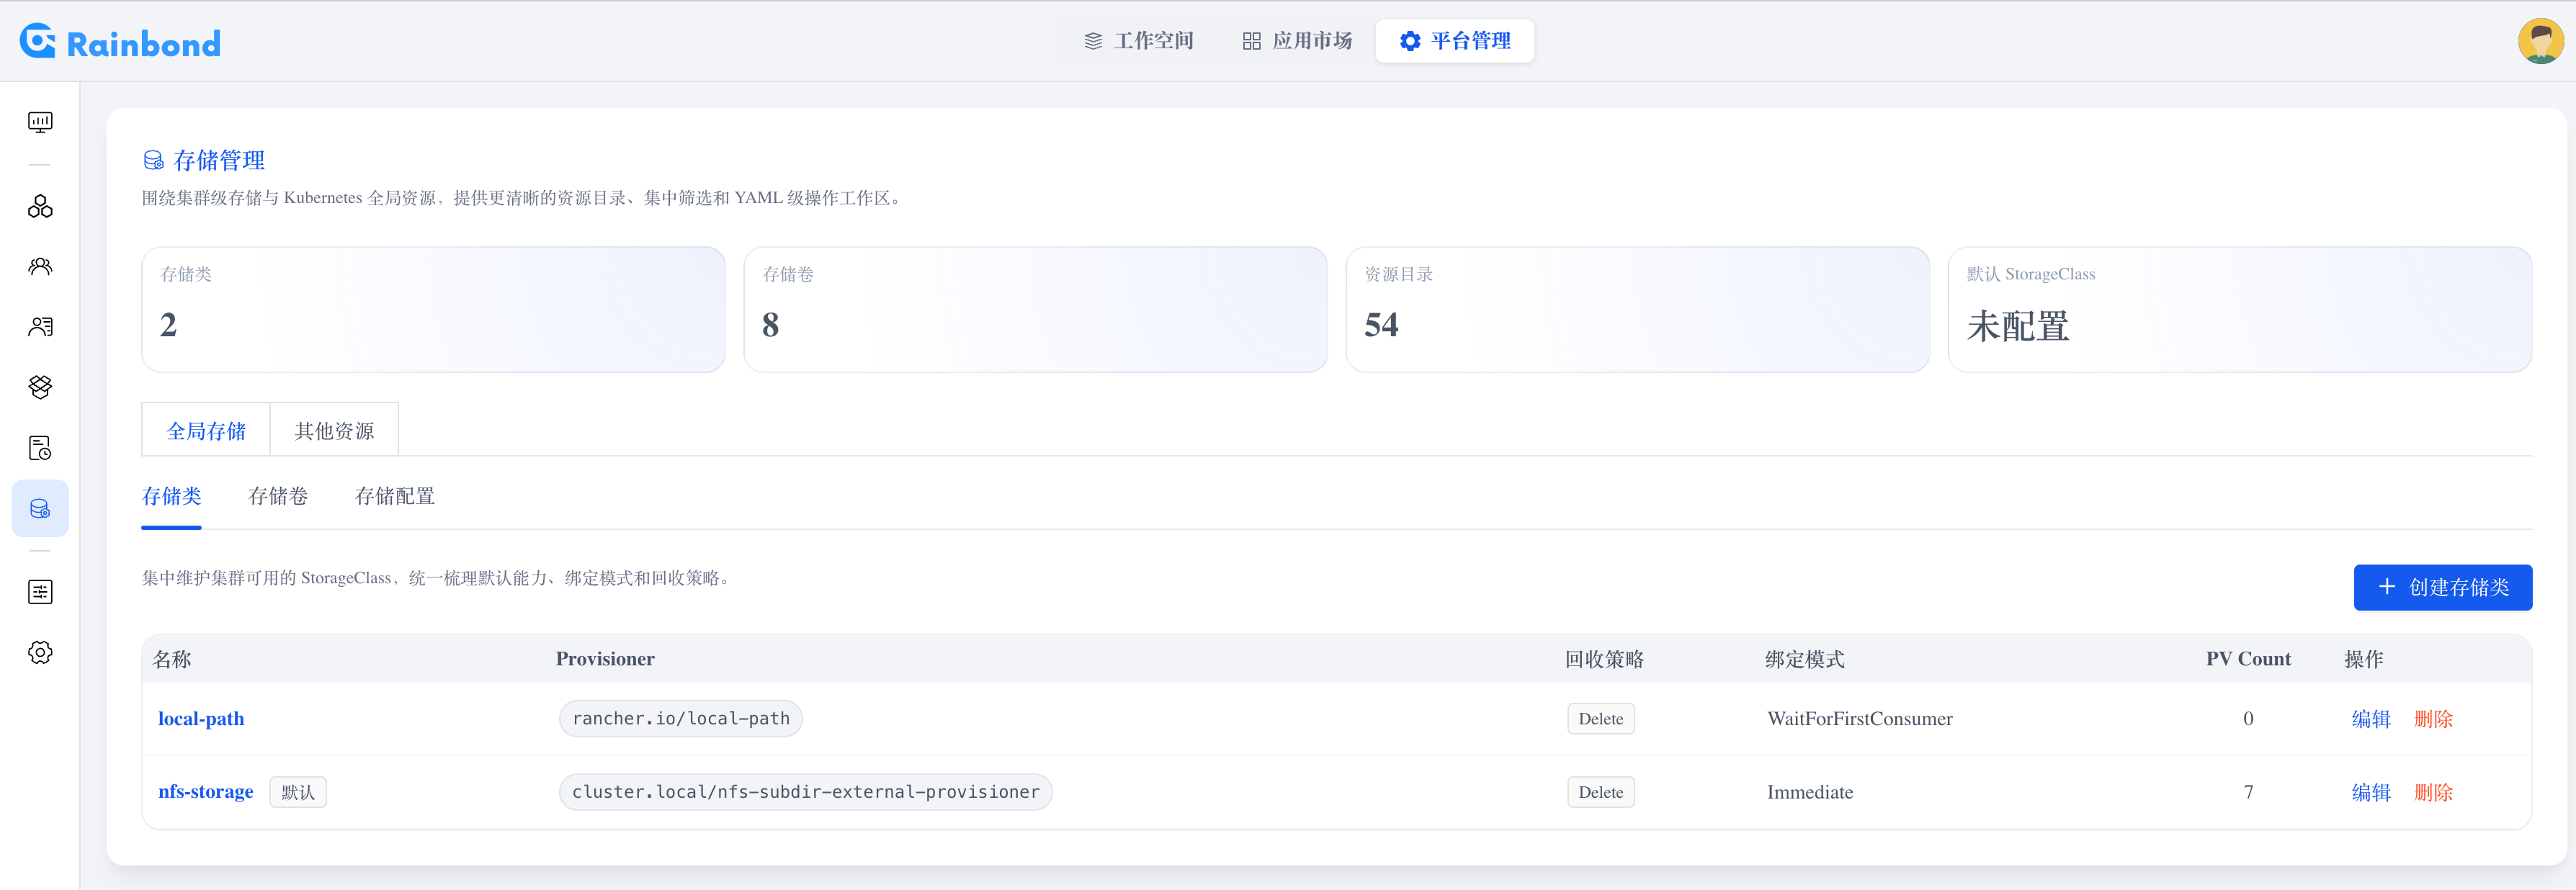Select the storage management database icon
The image size is (2576, 890).
(x=40, y=508)
